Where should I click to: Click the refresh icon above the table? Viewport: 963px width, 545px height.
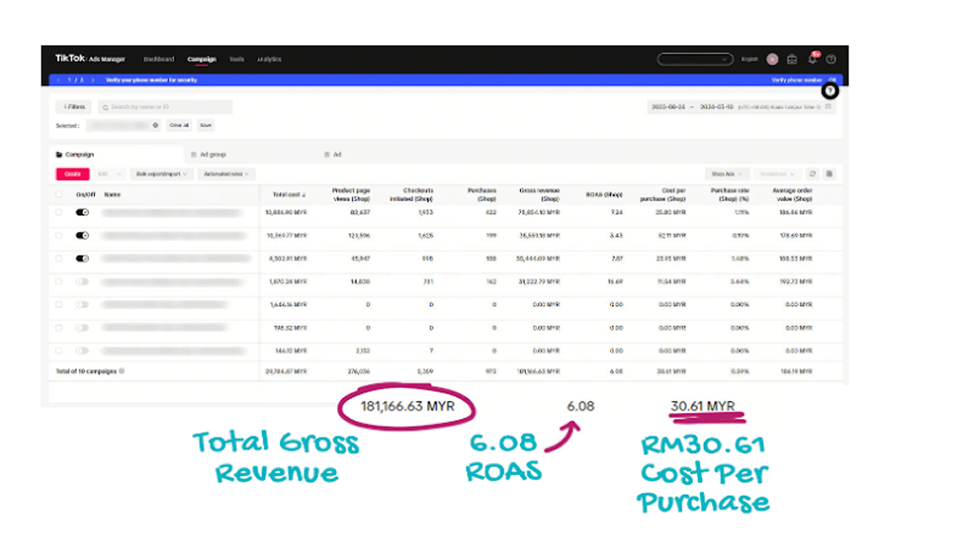click(x=812, y=174)
